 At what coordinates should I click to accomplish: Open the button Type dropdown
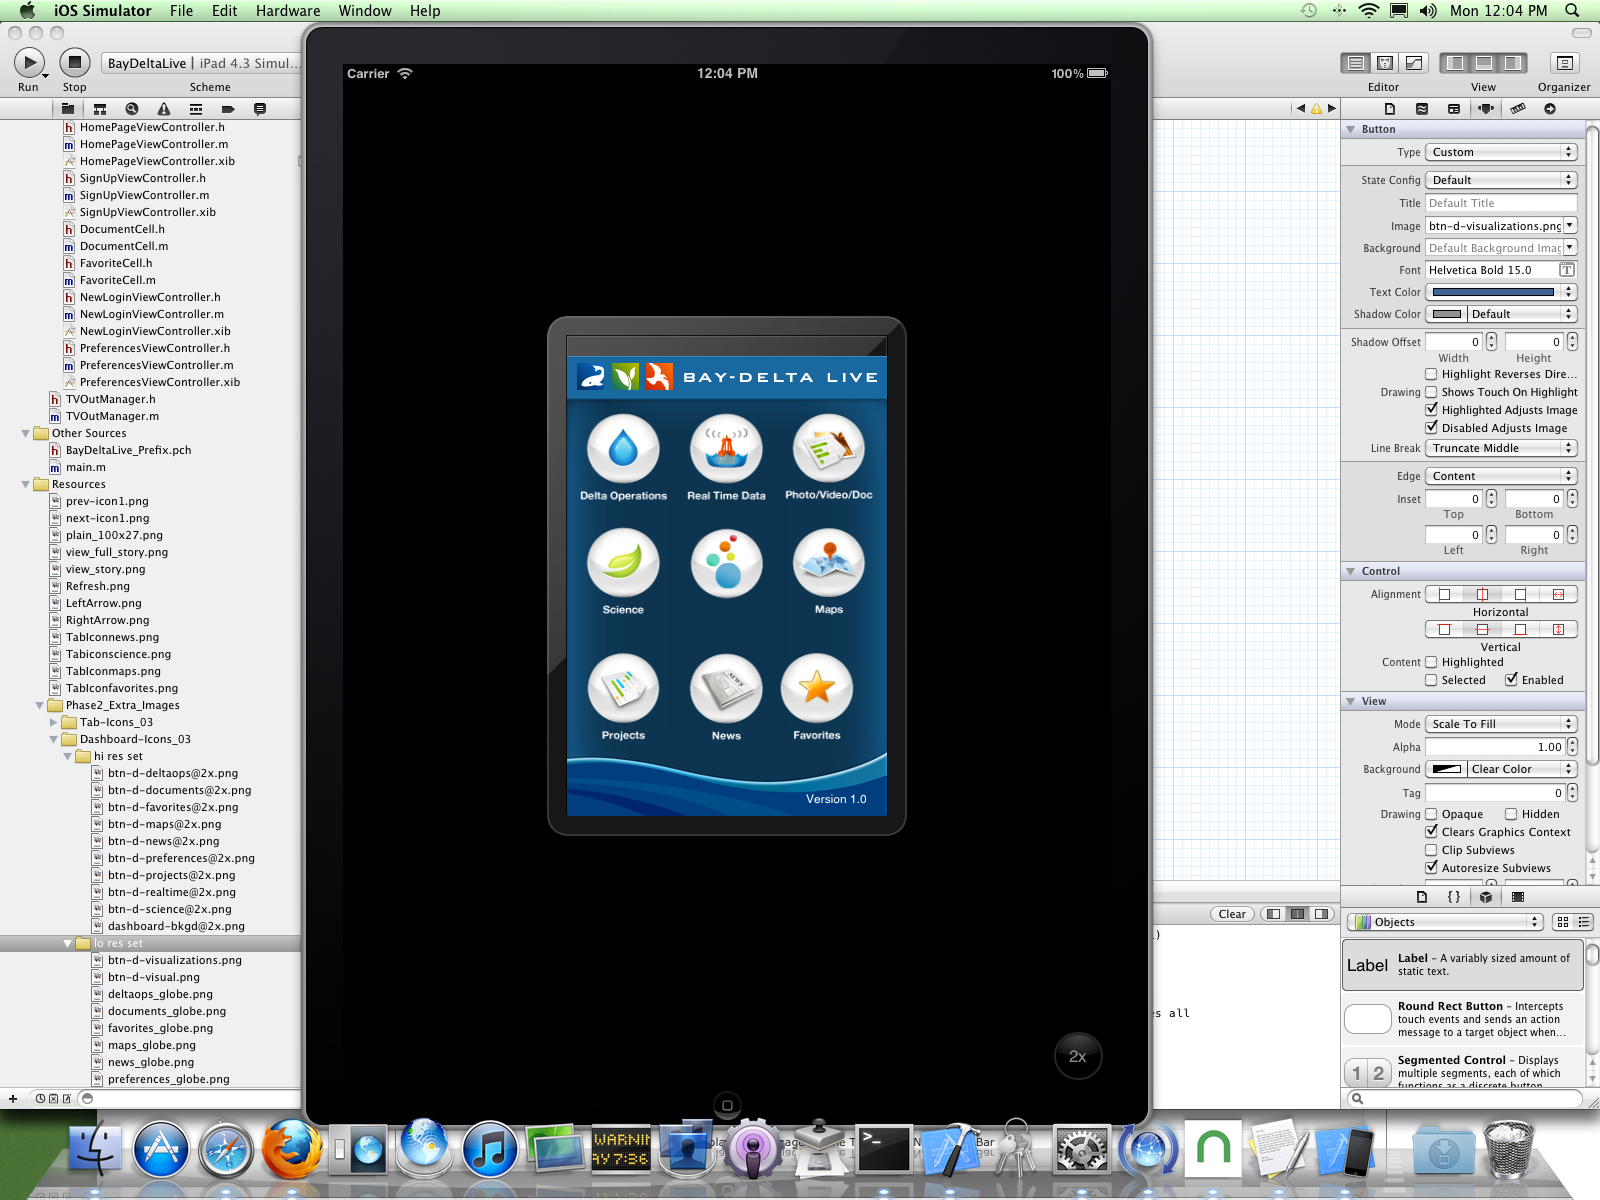[x=1501, y=152]
